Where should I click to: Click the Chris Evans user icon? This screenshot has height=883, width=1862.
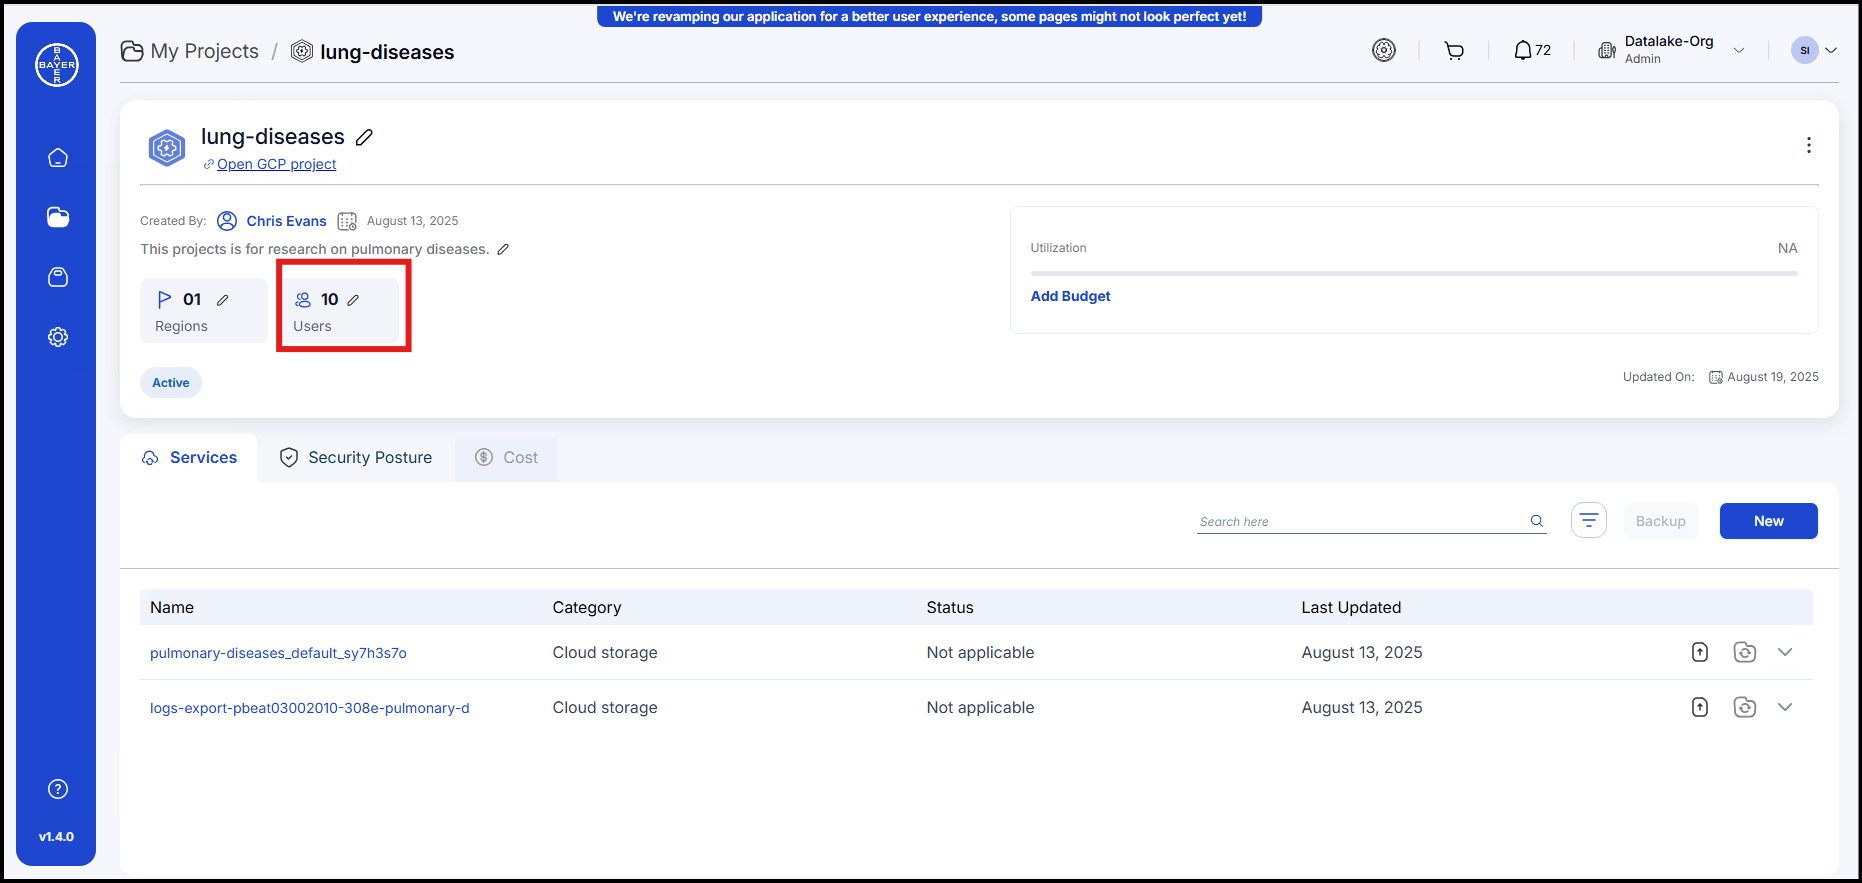tap(227, 221)
